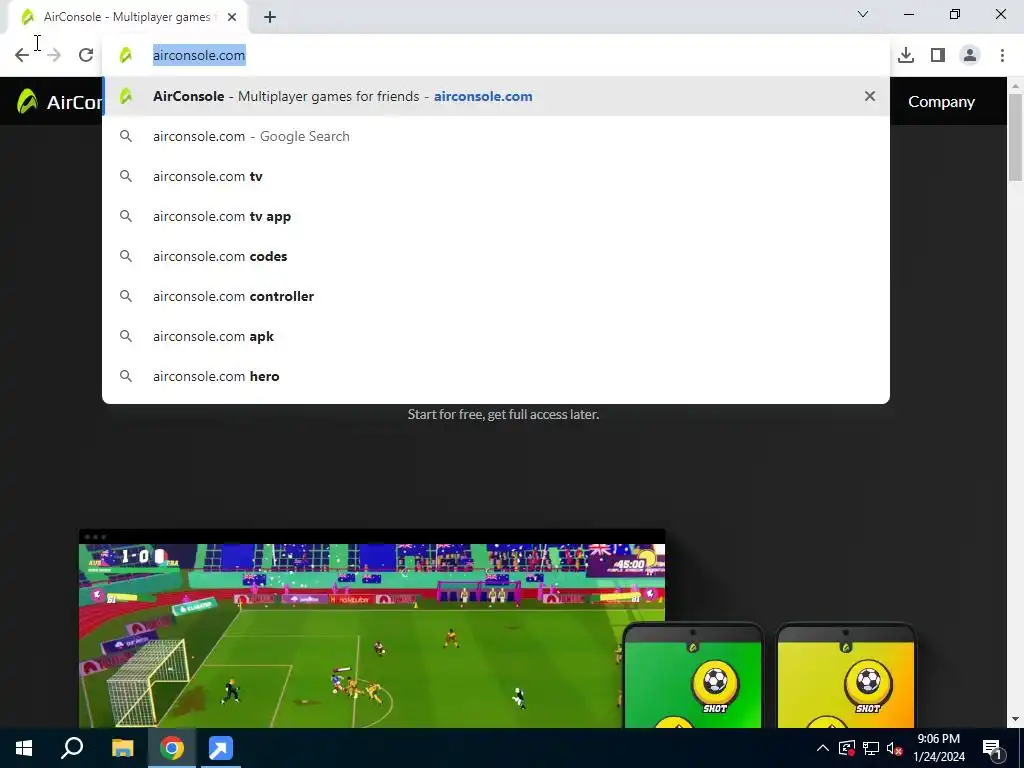1024x768 pixels.
Task: Click the network icon in system tray
Action: tap(871, 748)
